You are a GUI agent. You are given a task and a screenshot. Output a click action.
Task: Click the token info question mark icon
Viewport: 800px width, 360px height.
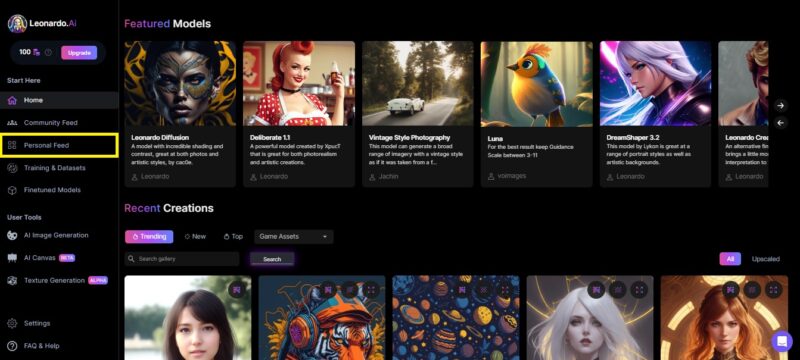point(48,53)
